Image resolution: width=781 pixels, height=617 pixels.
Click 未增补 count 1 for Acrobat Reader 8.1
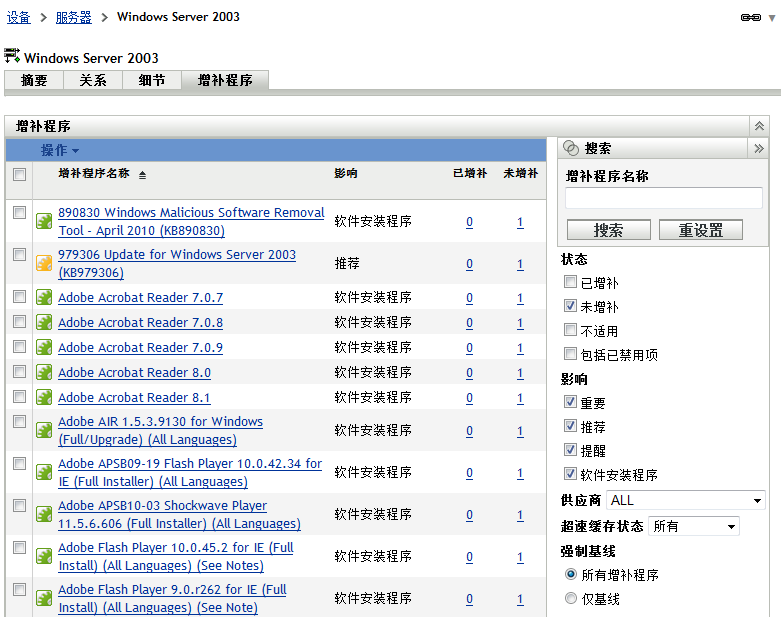click(x=520, y=397)
